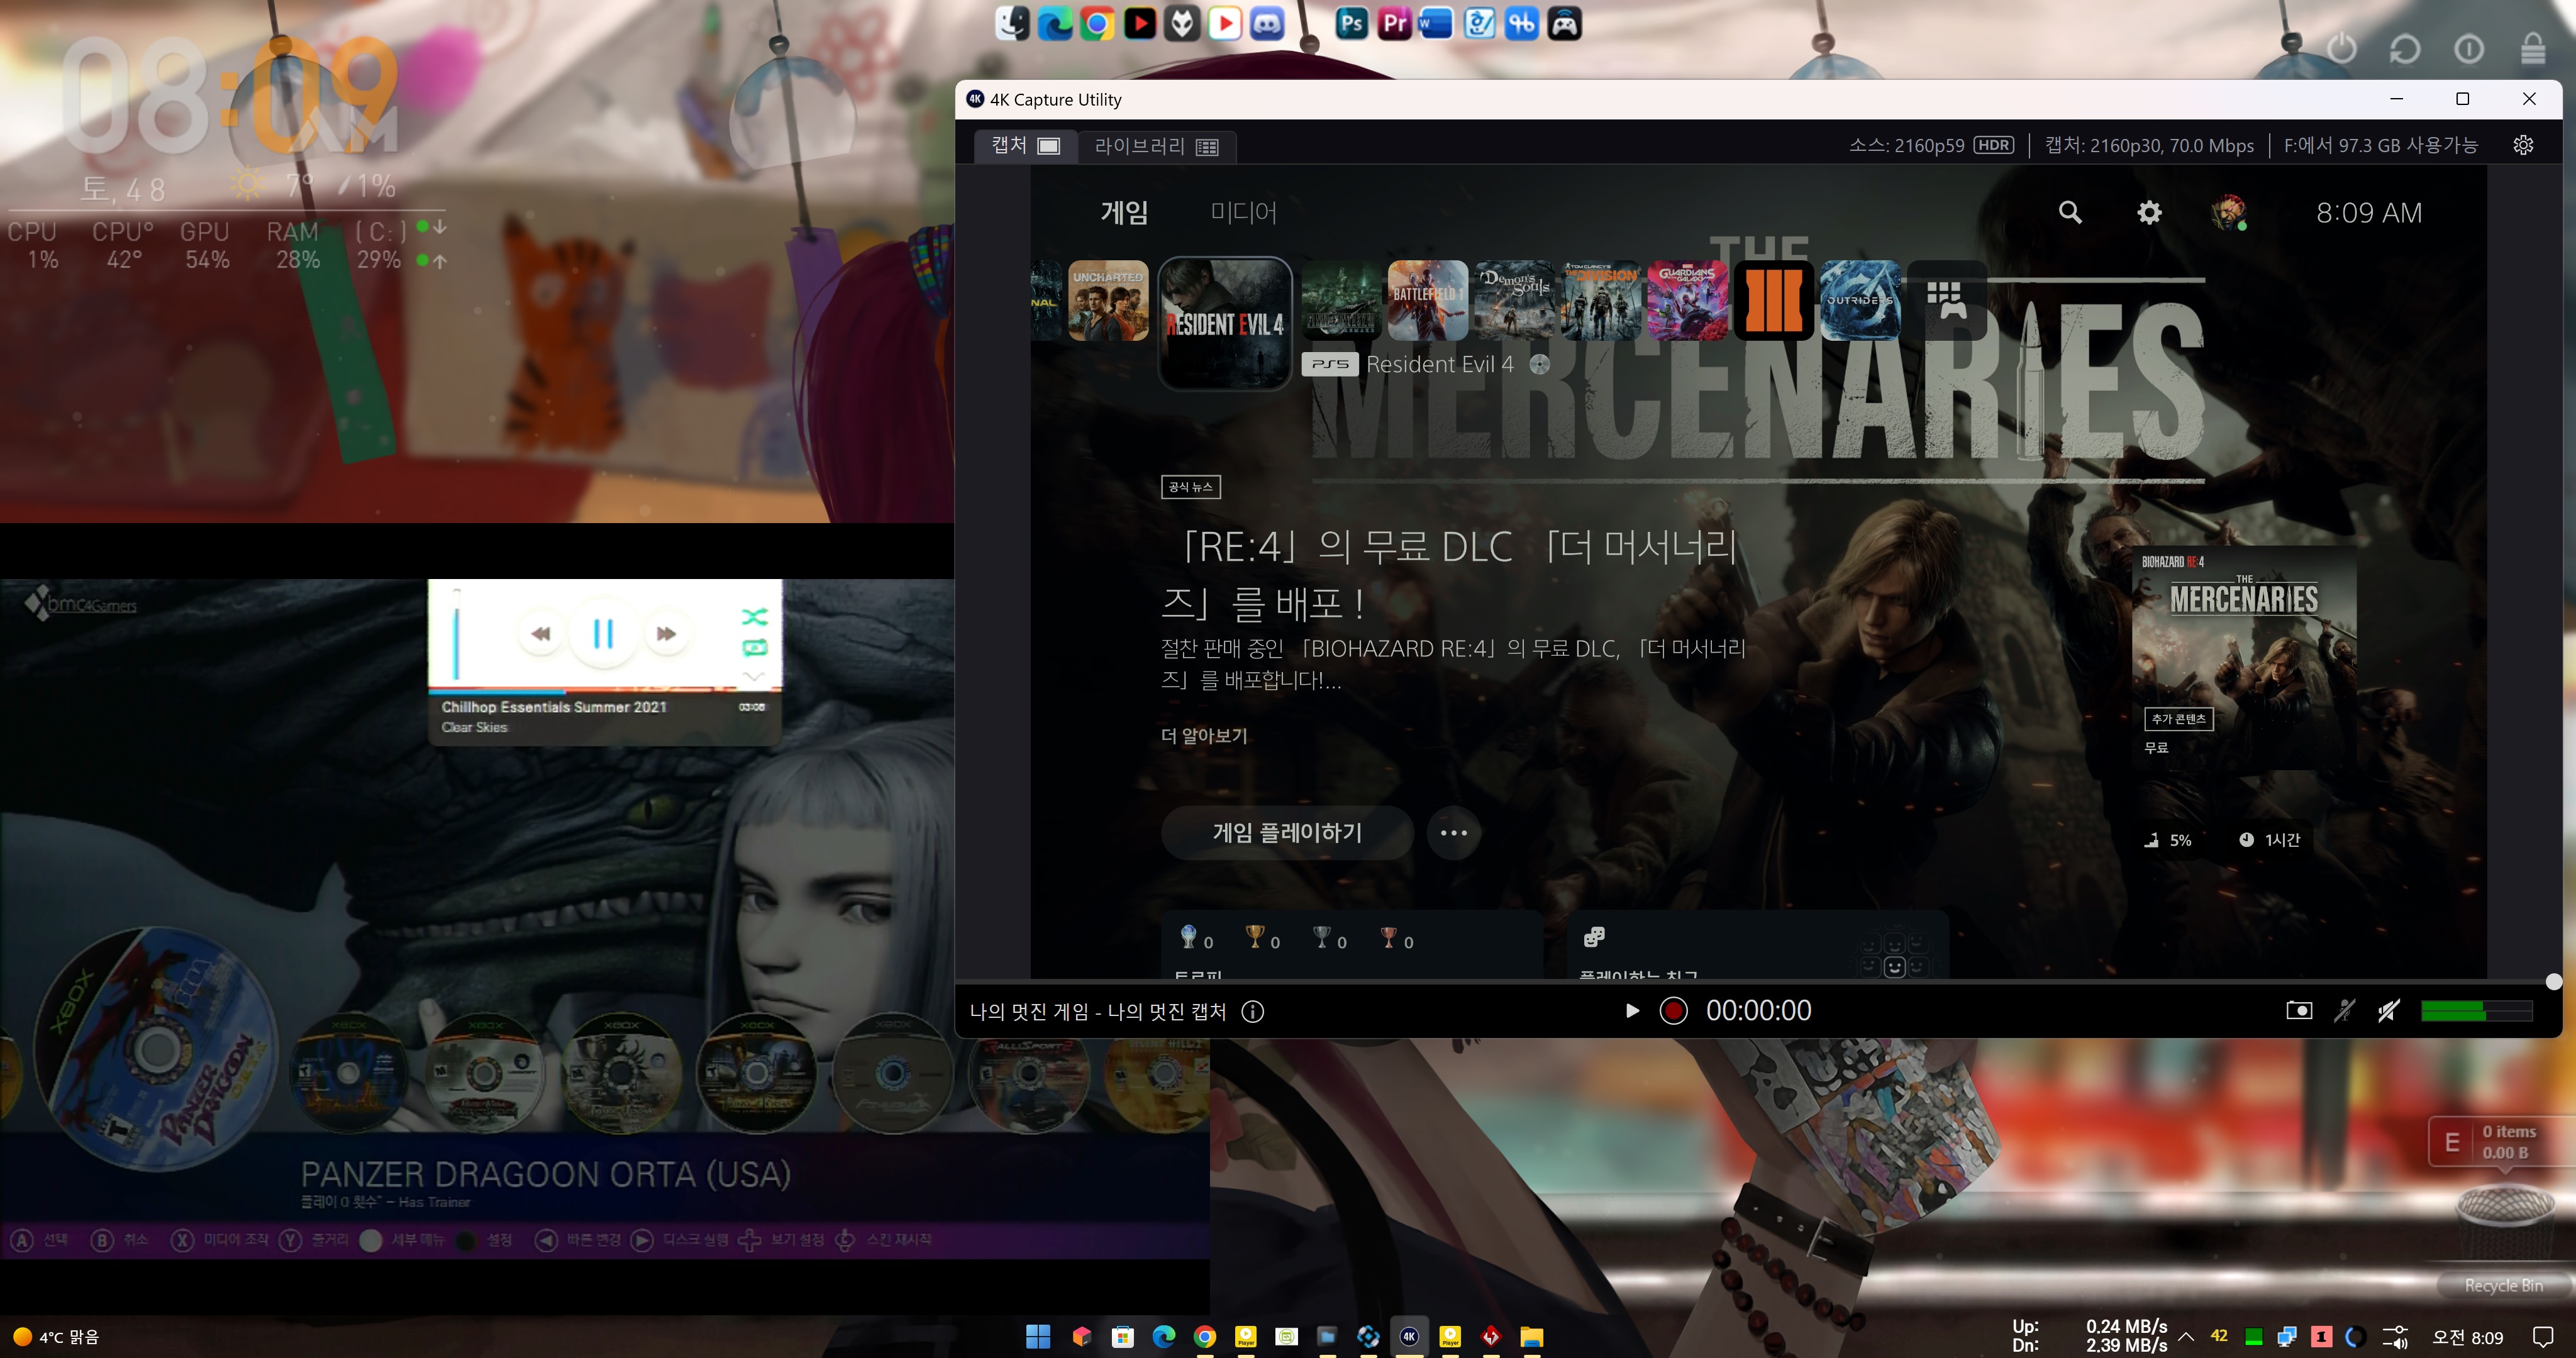Take a snapshot with the camera icon
2576x1358 pixels.
2299,1011
